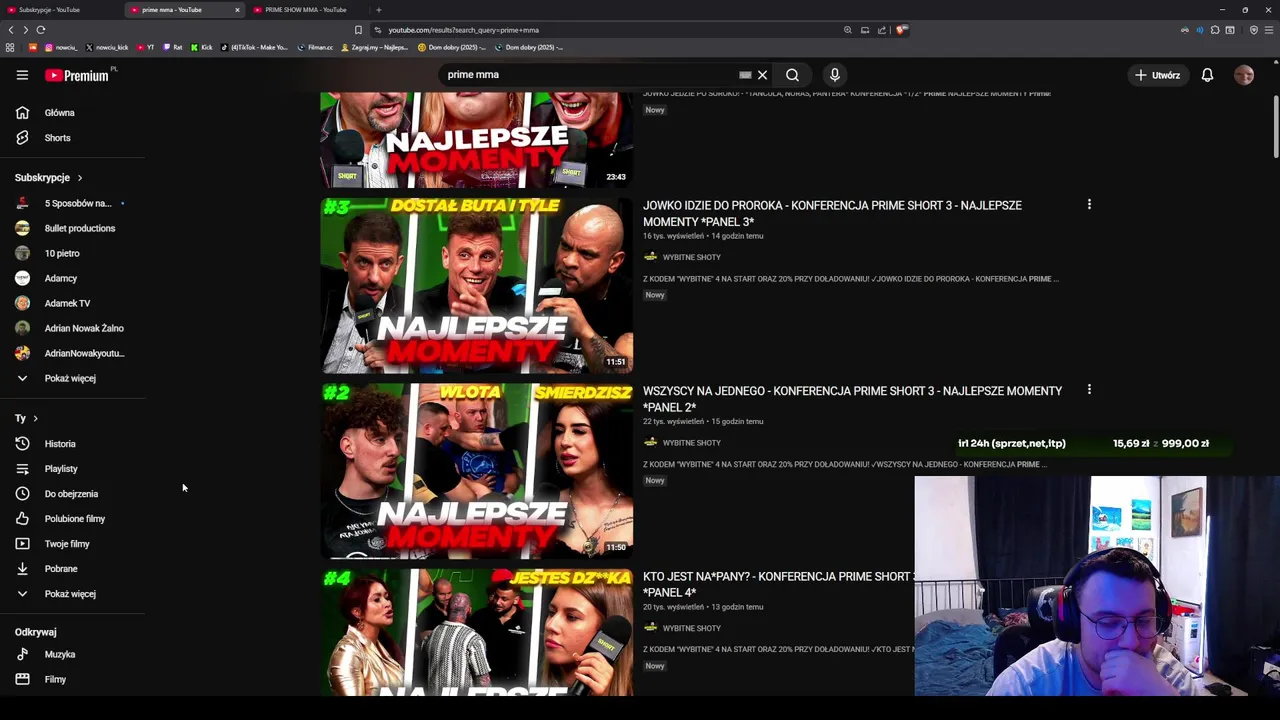The width and height of the screenshot is (1280, 720).
Task: Open the 'JESTEŚ DZ**KĄ' #4 video thumbnail
Action: 476,632
